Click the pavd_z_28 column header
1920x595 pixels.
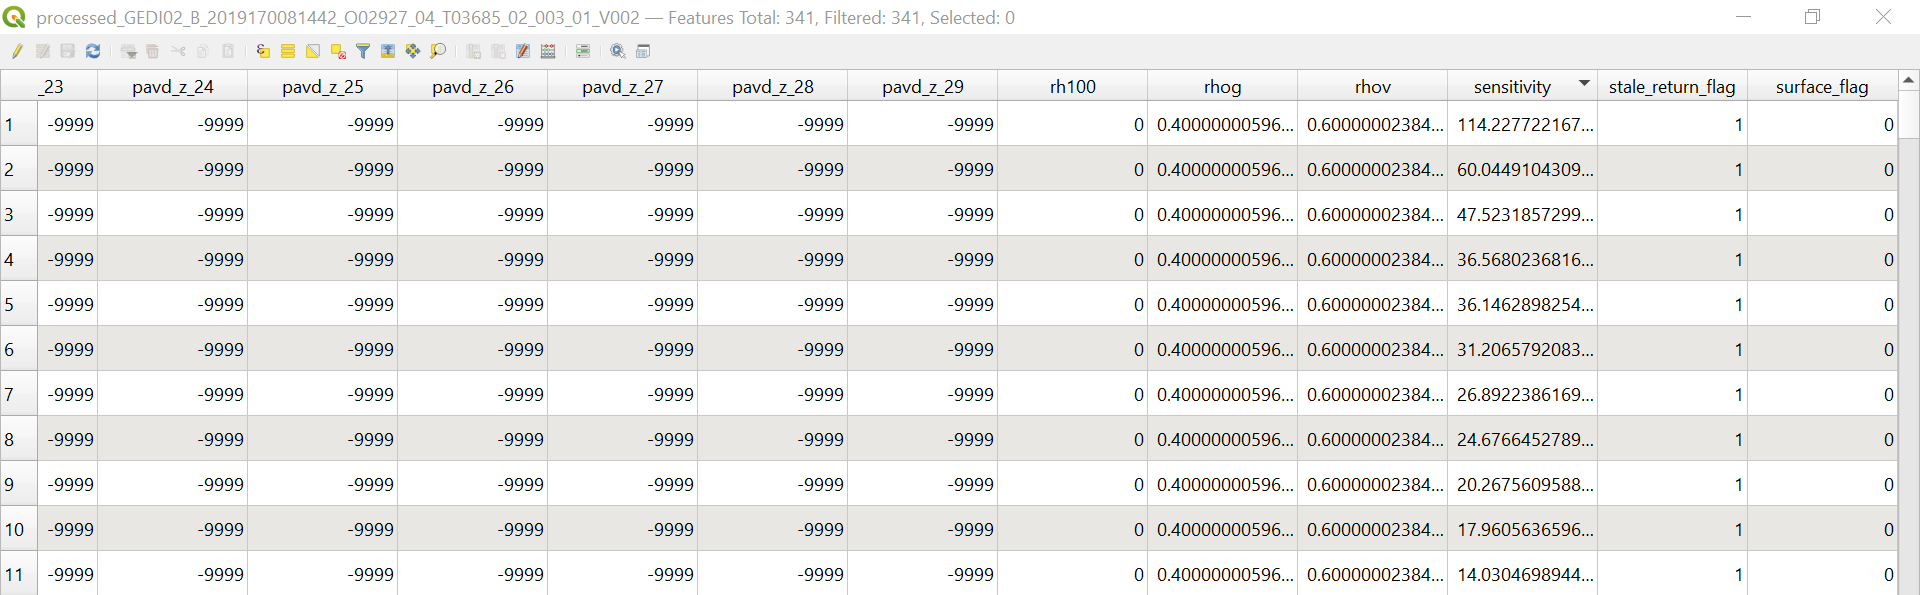773,86
